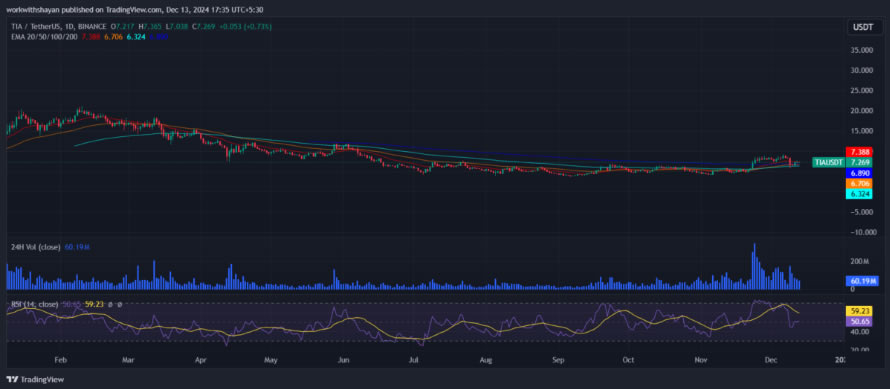
Task: Click the TradingView logo at the bottom left
Action: [35, 379]
